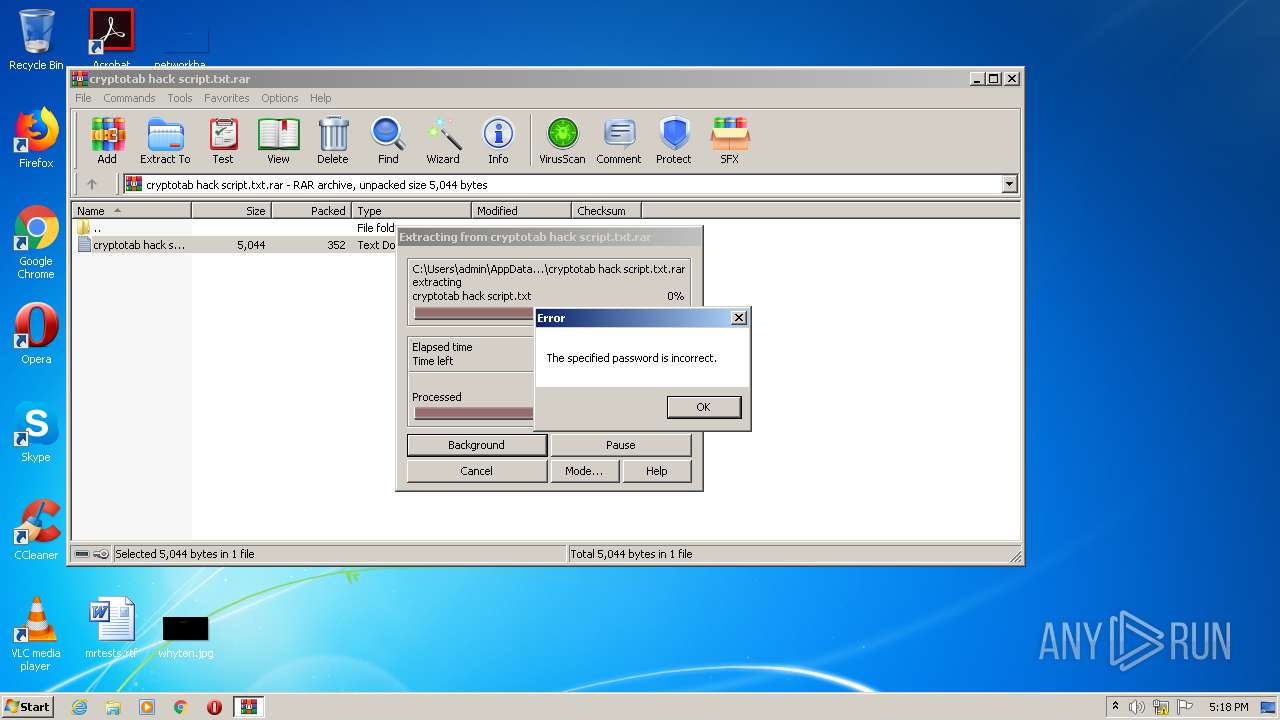This screenshot has width=1280, height=720.
Task: Click the Mode... button
Action: tap(583, 471)
